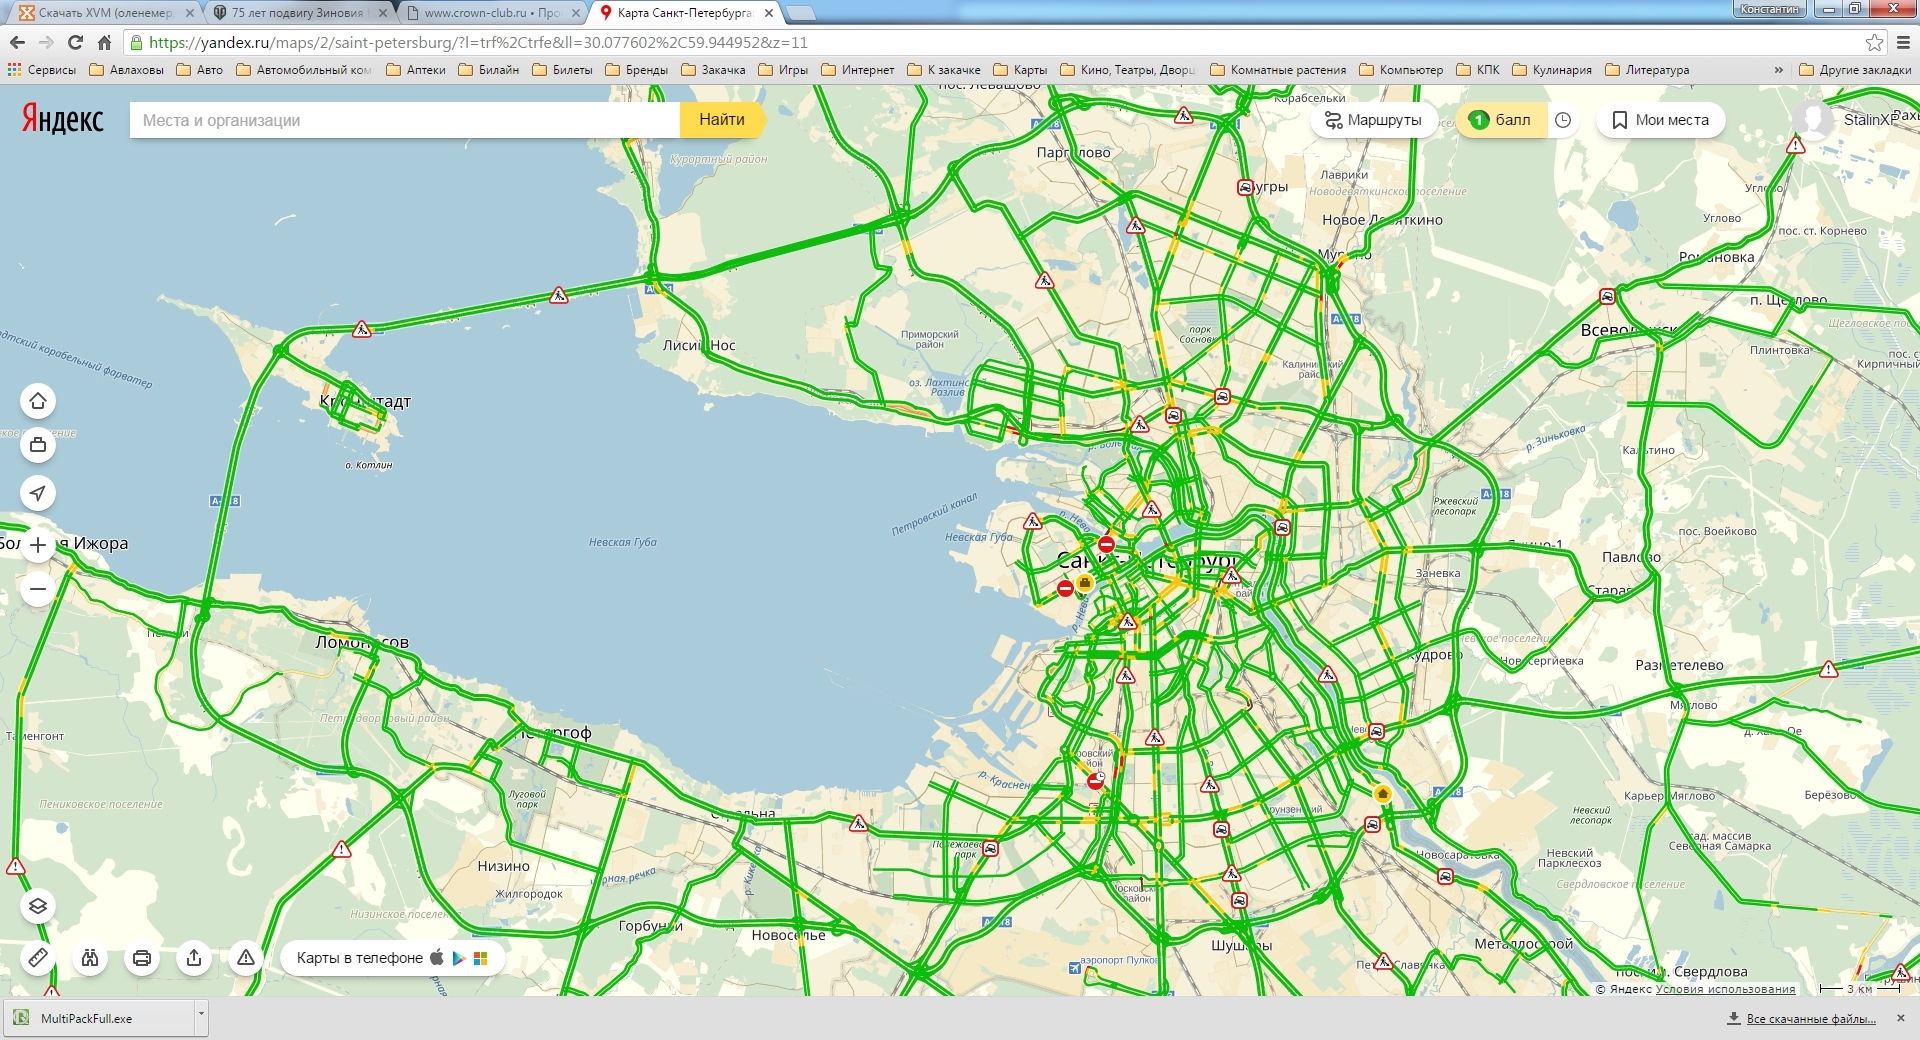Image resolution: width=1920 pixels, height=1040 pixels.
Task: Click the Всеволожск map label
Action: point(1630,330)
